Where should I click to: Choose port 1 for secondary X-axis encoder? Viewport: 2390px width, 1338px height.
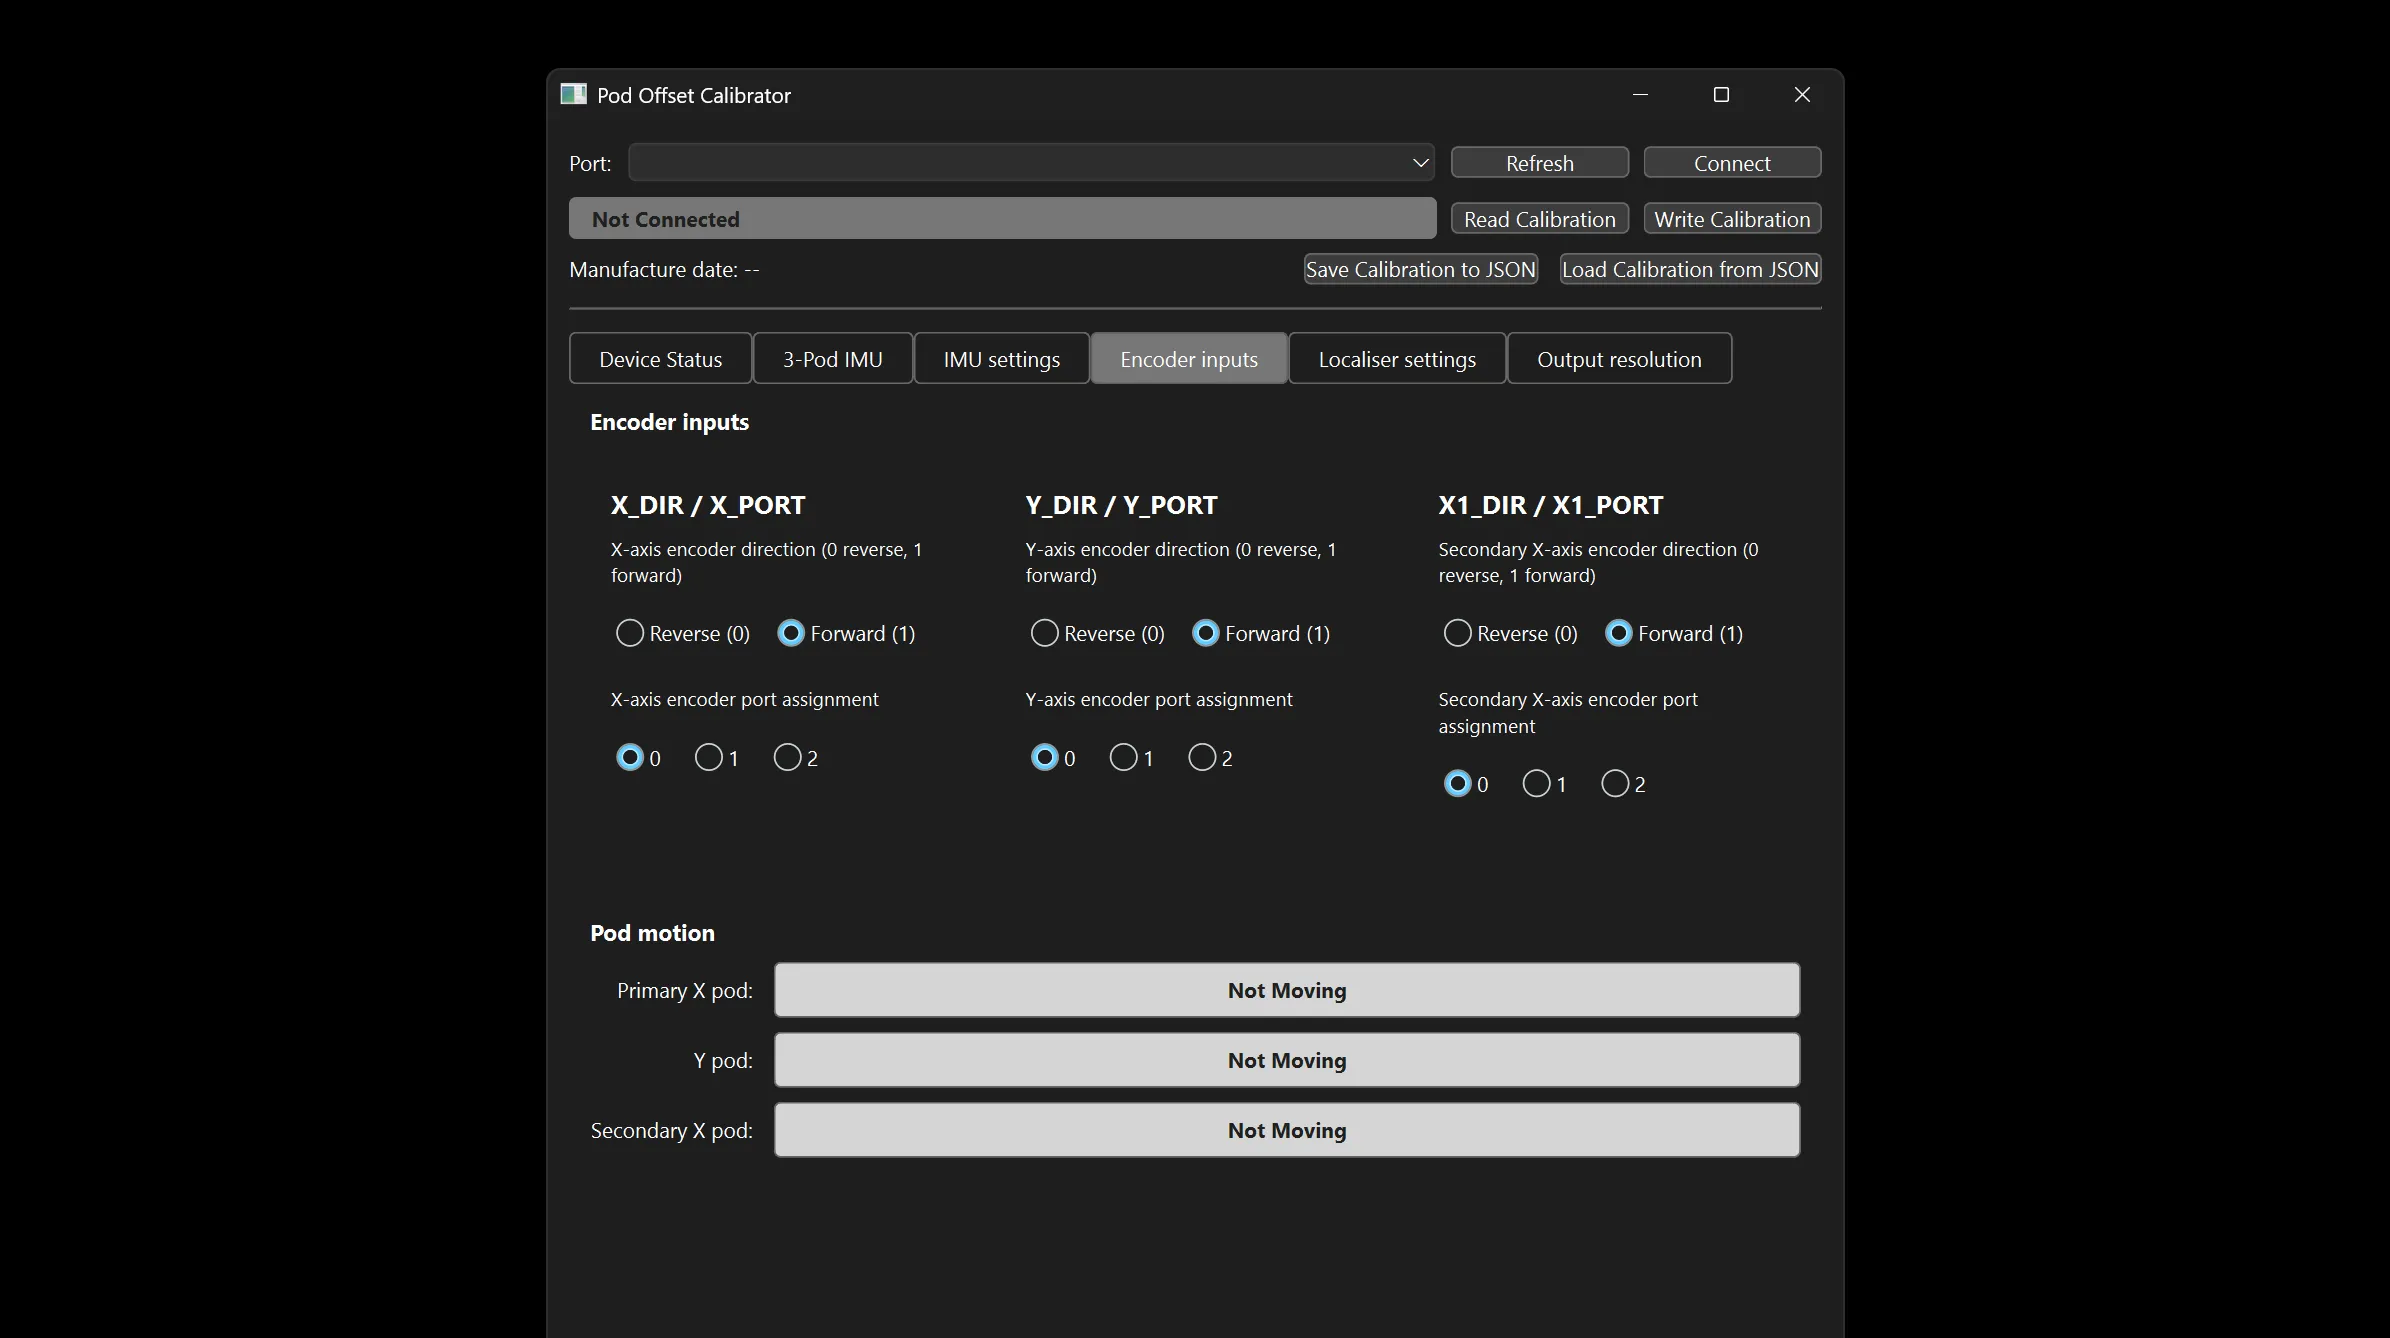(x=1545, y=784)
